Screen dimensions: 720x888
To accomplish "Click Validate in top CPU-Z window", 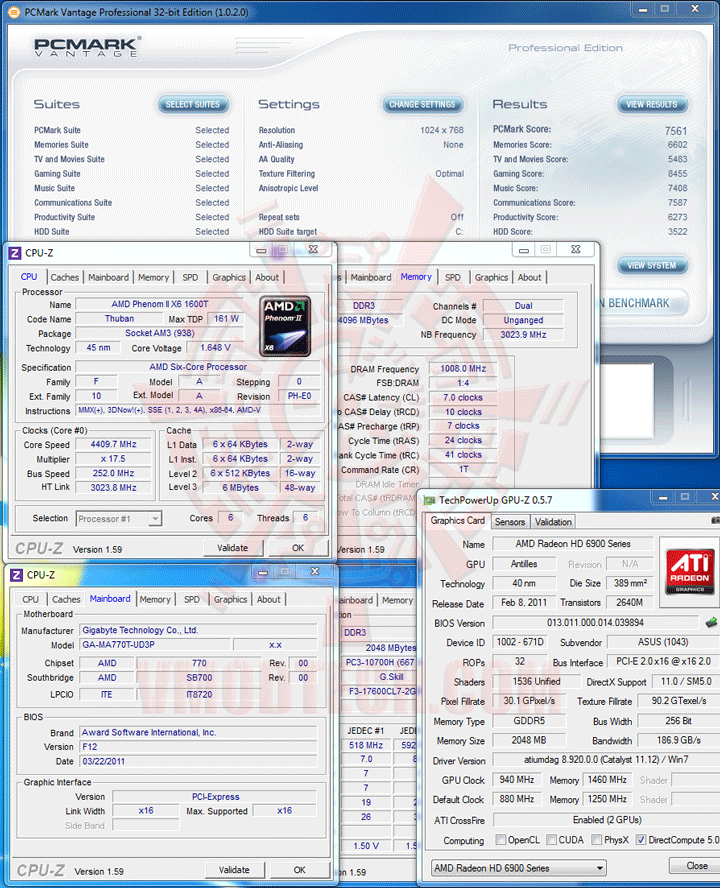I will [233, 548].
